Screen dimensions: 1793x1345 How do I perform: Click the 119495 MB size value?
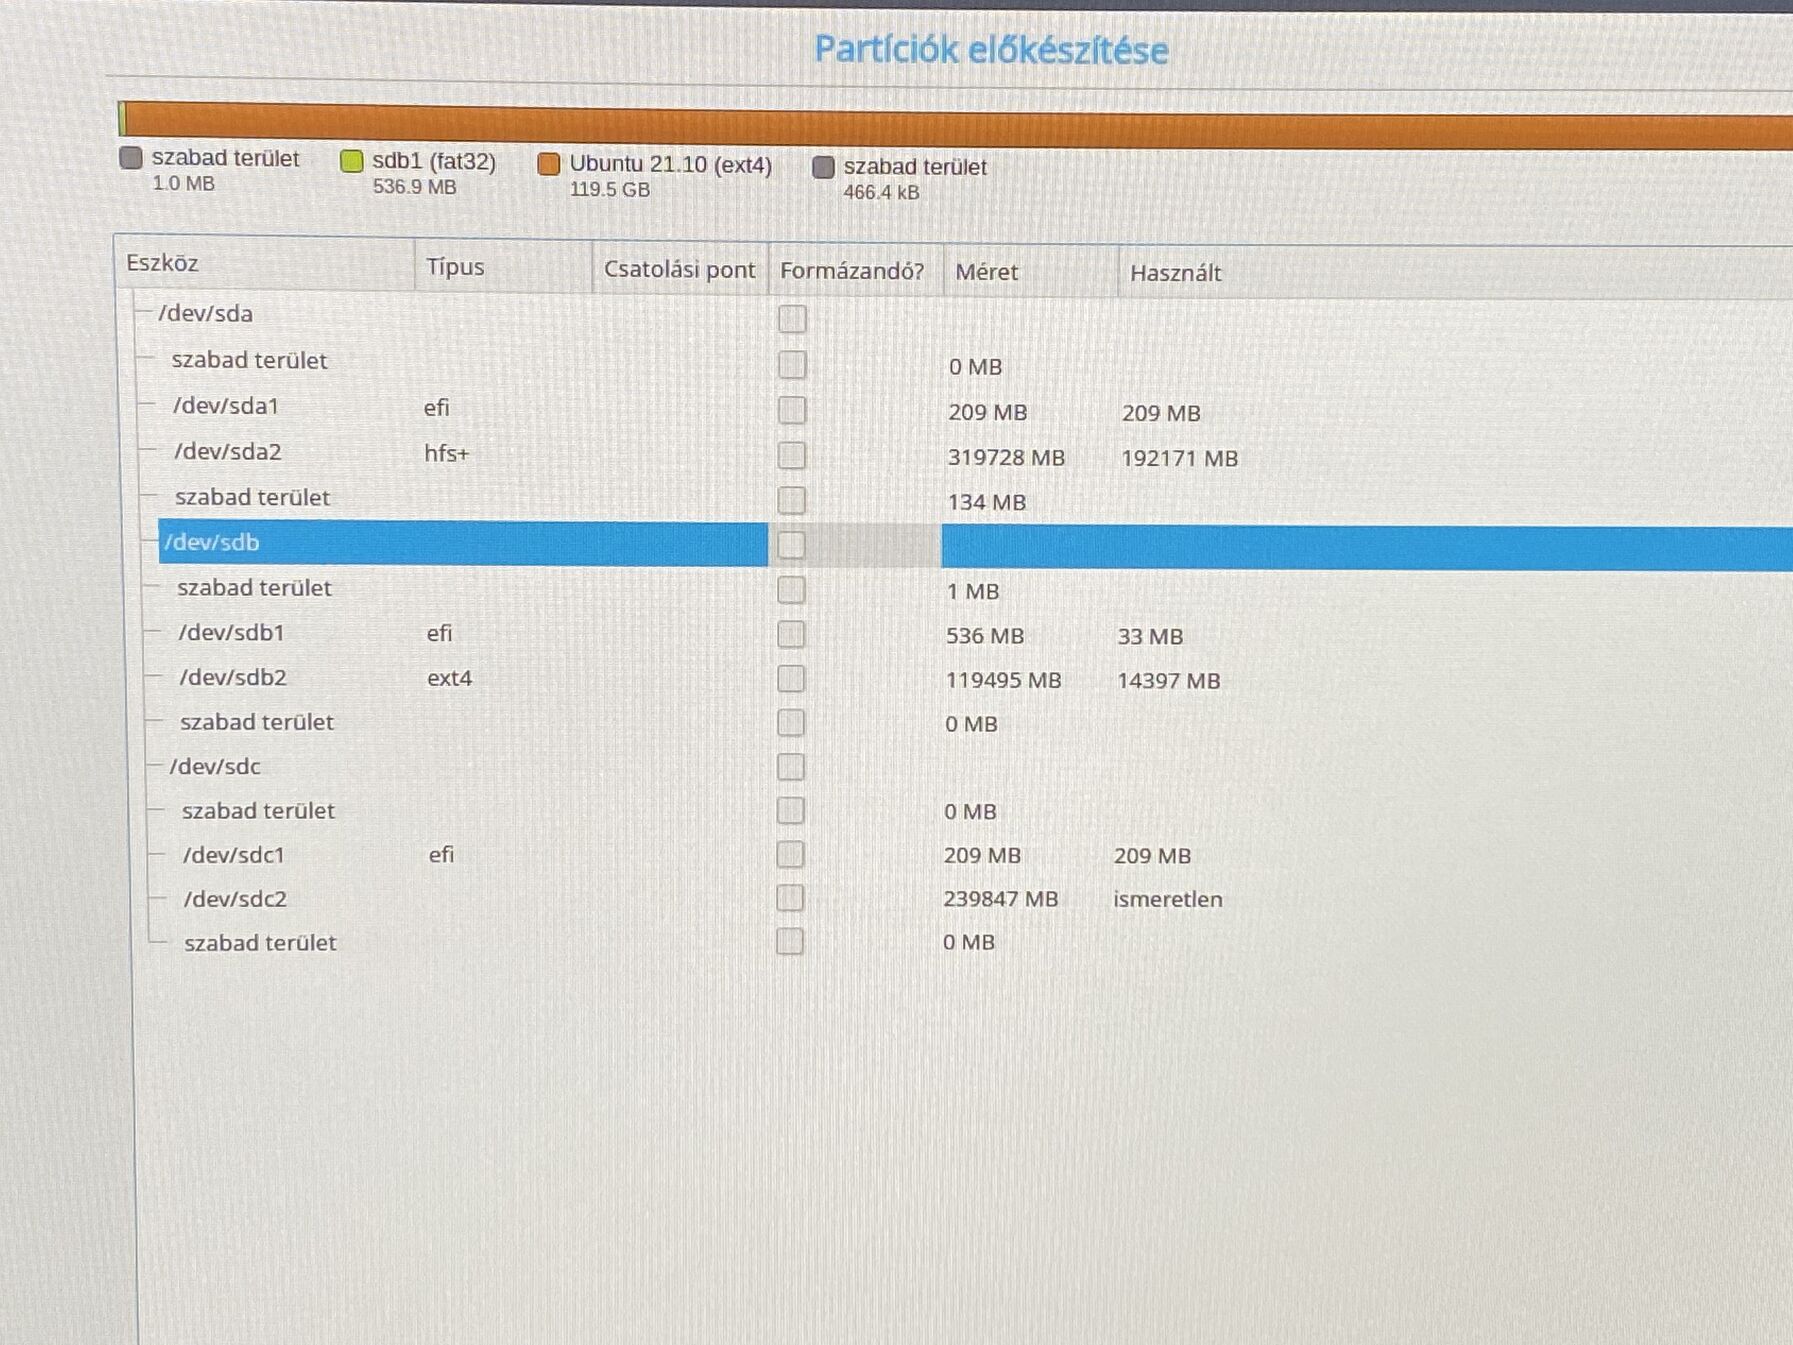[1003, 680]
